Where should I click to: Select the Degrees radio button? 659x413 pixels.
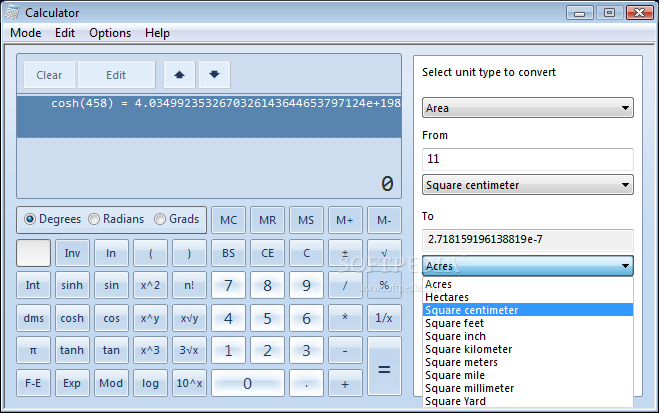pyautogui.click(x=30, y=219)
